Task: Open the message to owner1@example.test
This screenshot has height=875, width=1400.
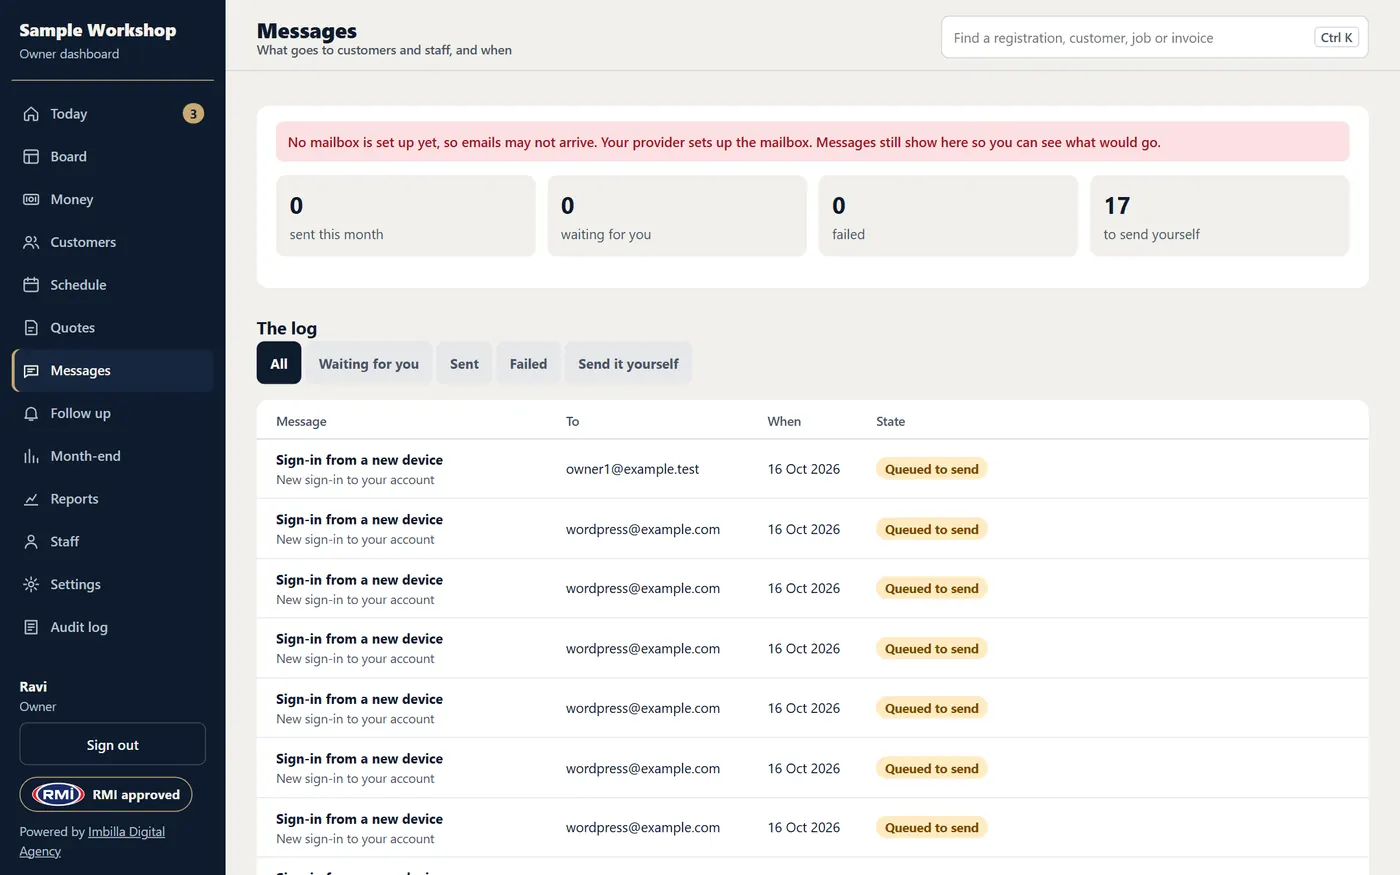Action: tap(813, 469)
